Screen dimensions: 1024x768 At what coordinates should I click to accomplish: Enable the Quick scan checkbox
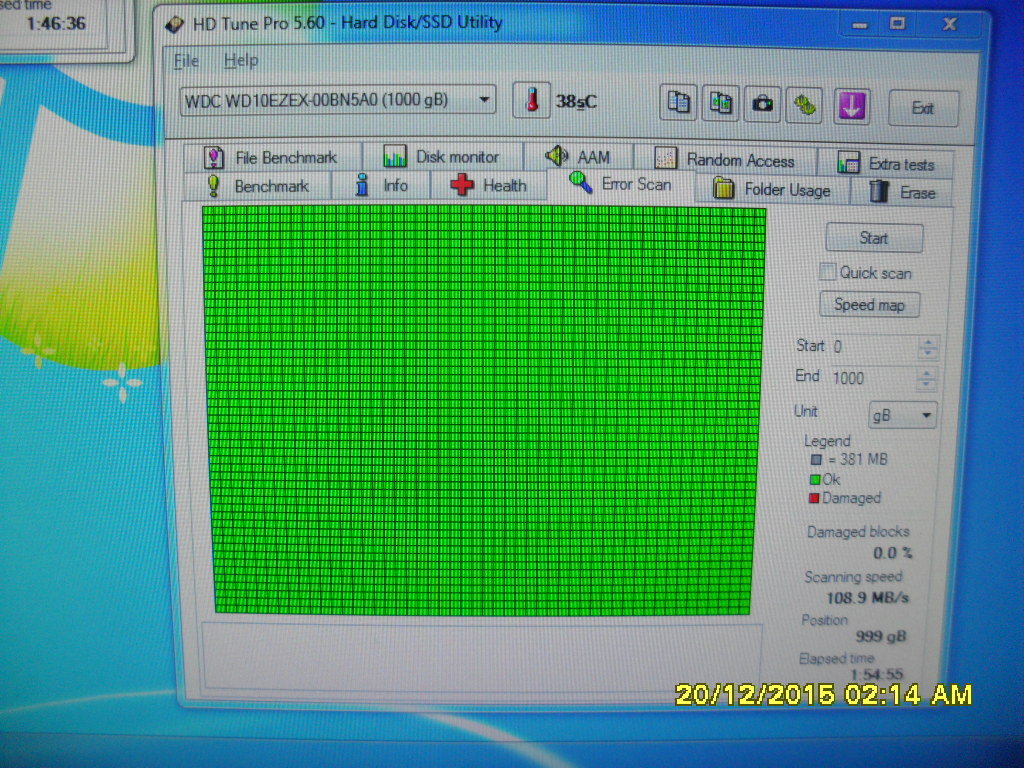pos(827,272)
